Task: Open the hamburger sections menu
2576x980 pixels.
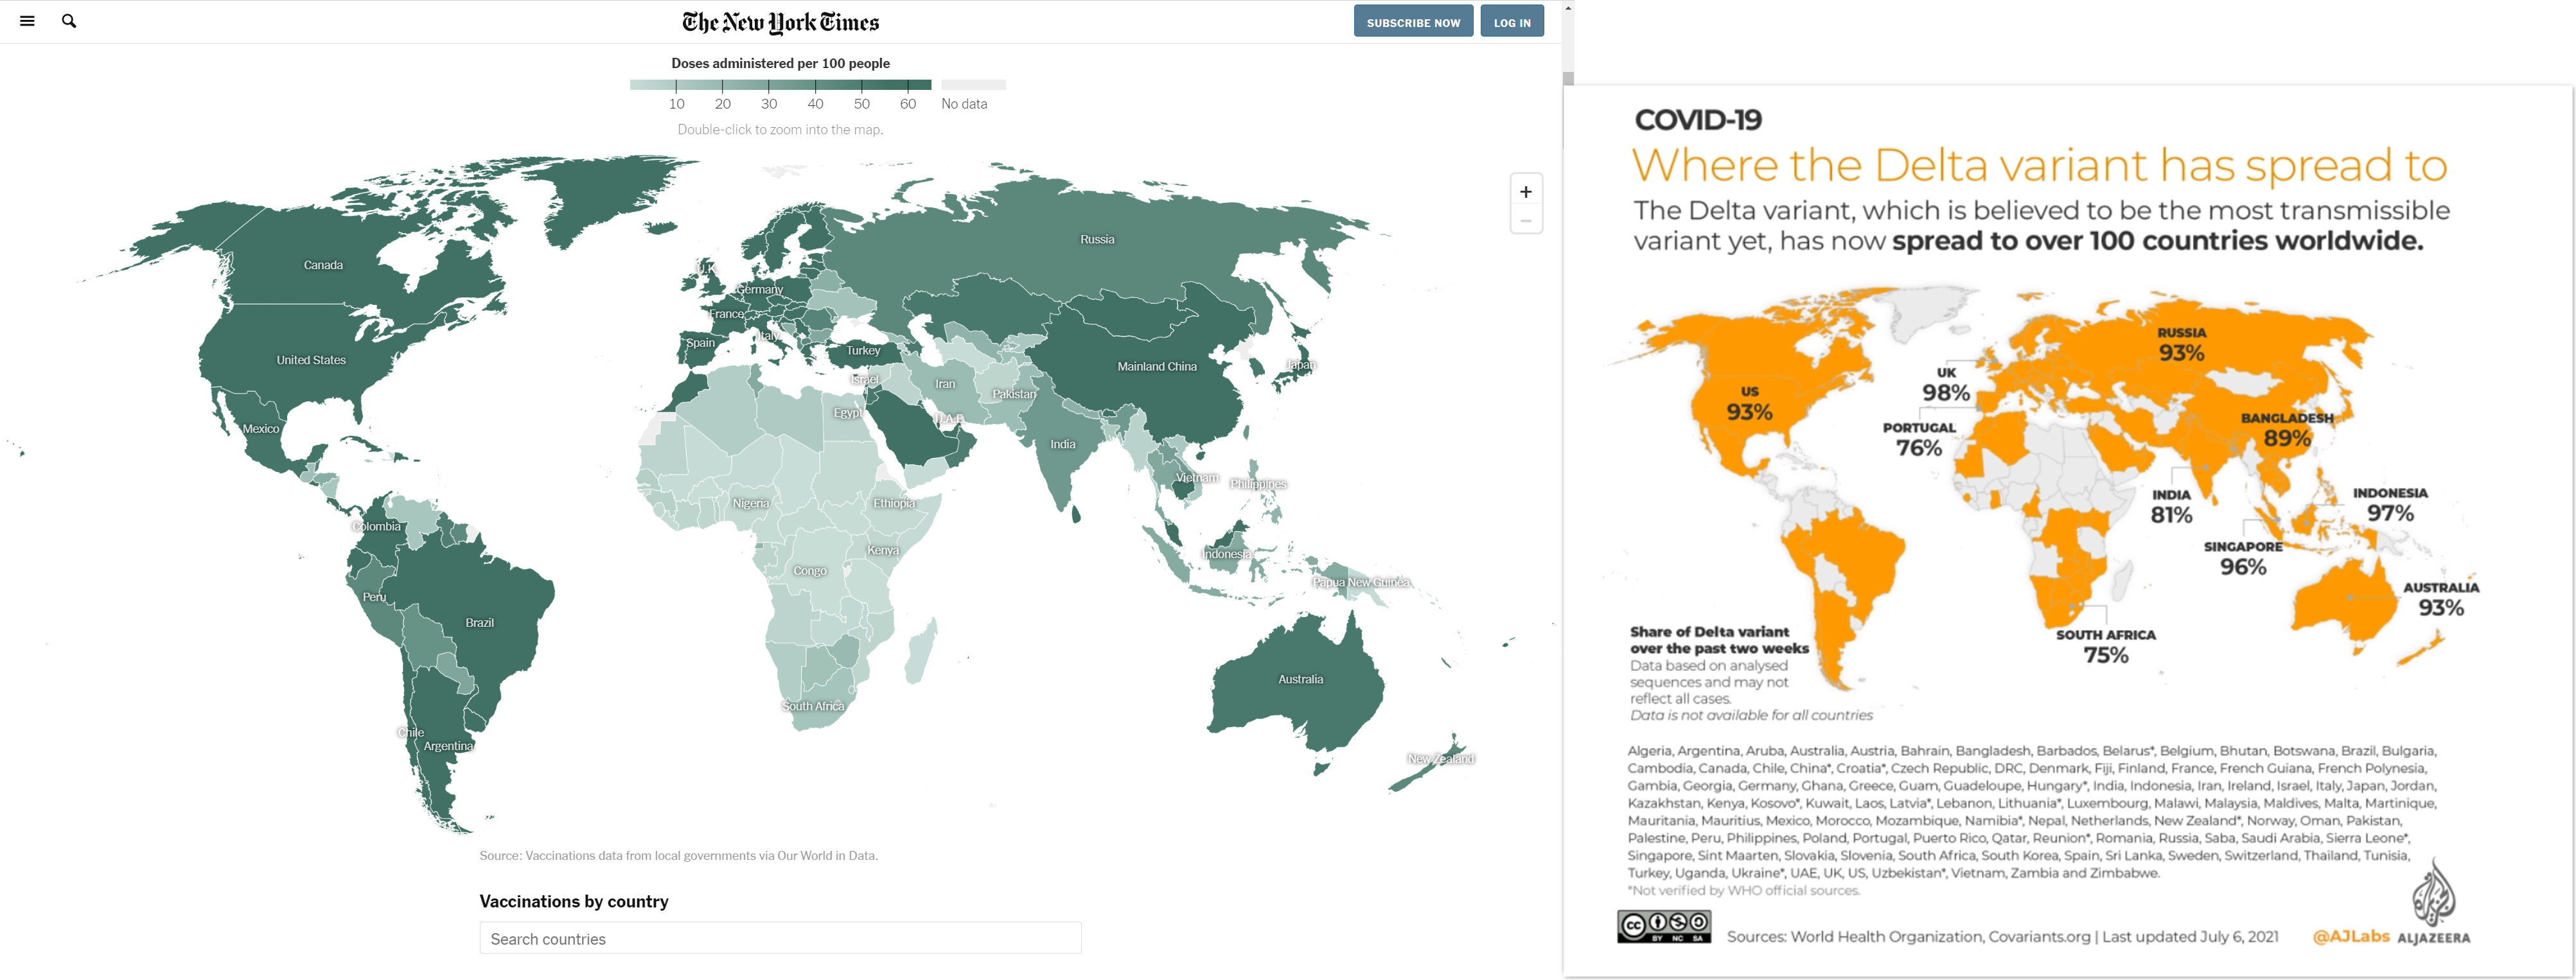Action: [27, 21]
